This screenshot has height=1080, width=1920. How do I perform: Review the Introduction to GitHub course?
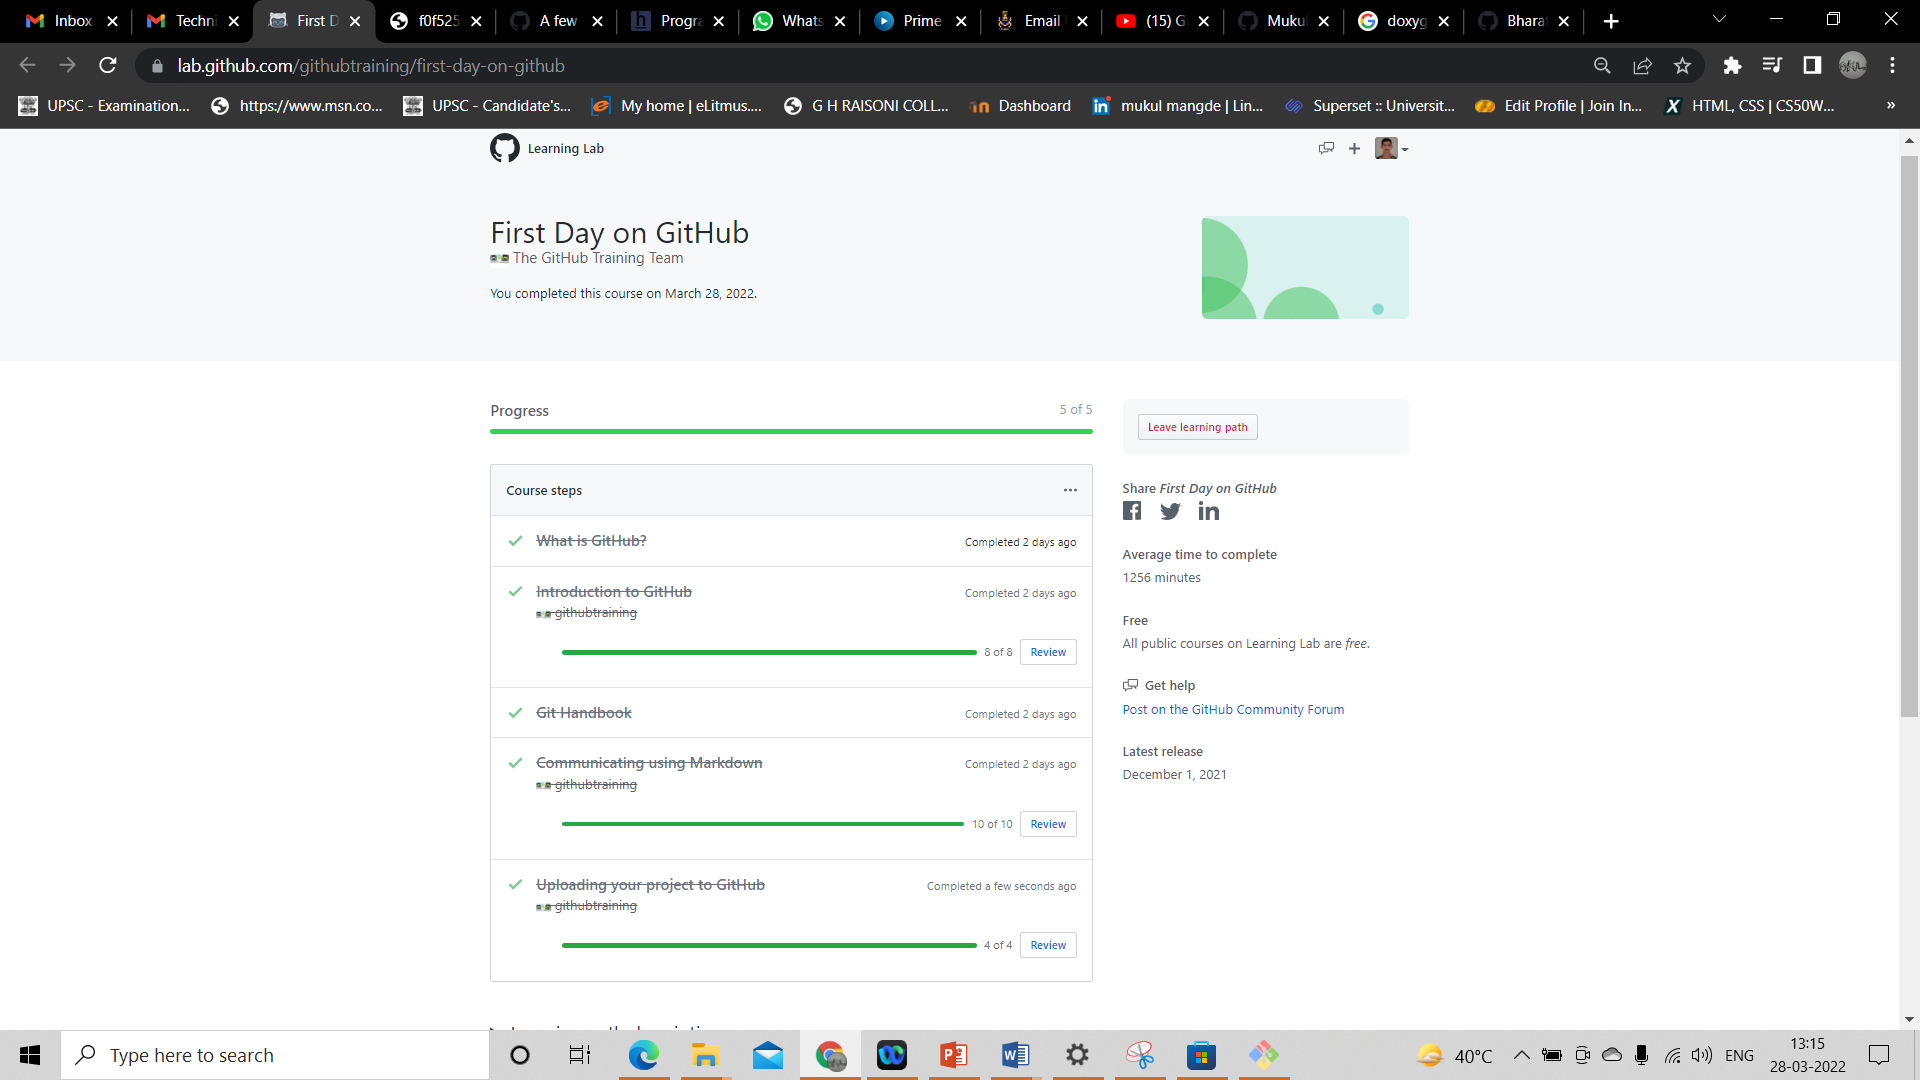click(x=1048, y=652)
